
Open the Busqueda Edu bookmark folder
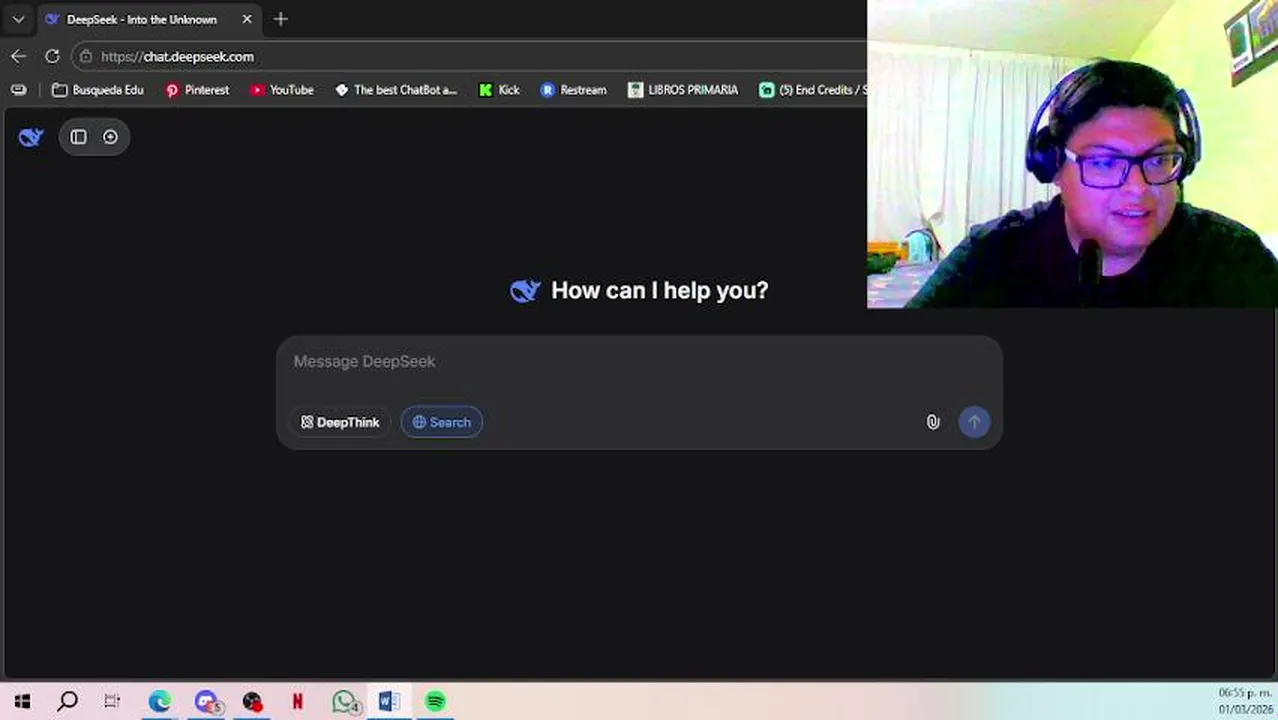(x=98, y=90)
